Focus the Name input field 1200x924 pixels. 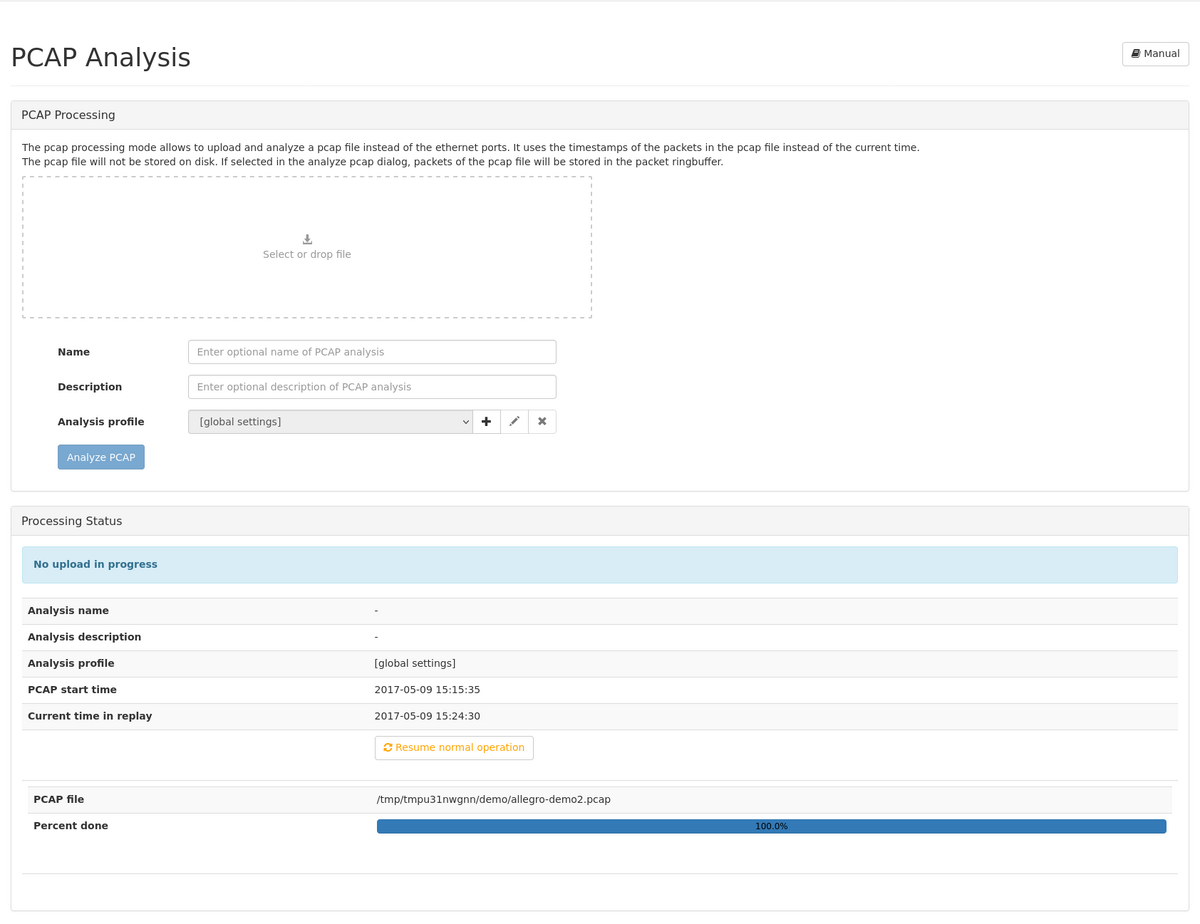pyautogui.click(x=372, y=352)
